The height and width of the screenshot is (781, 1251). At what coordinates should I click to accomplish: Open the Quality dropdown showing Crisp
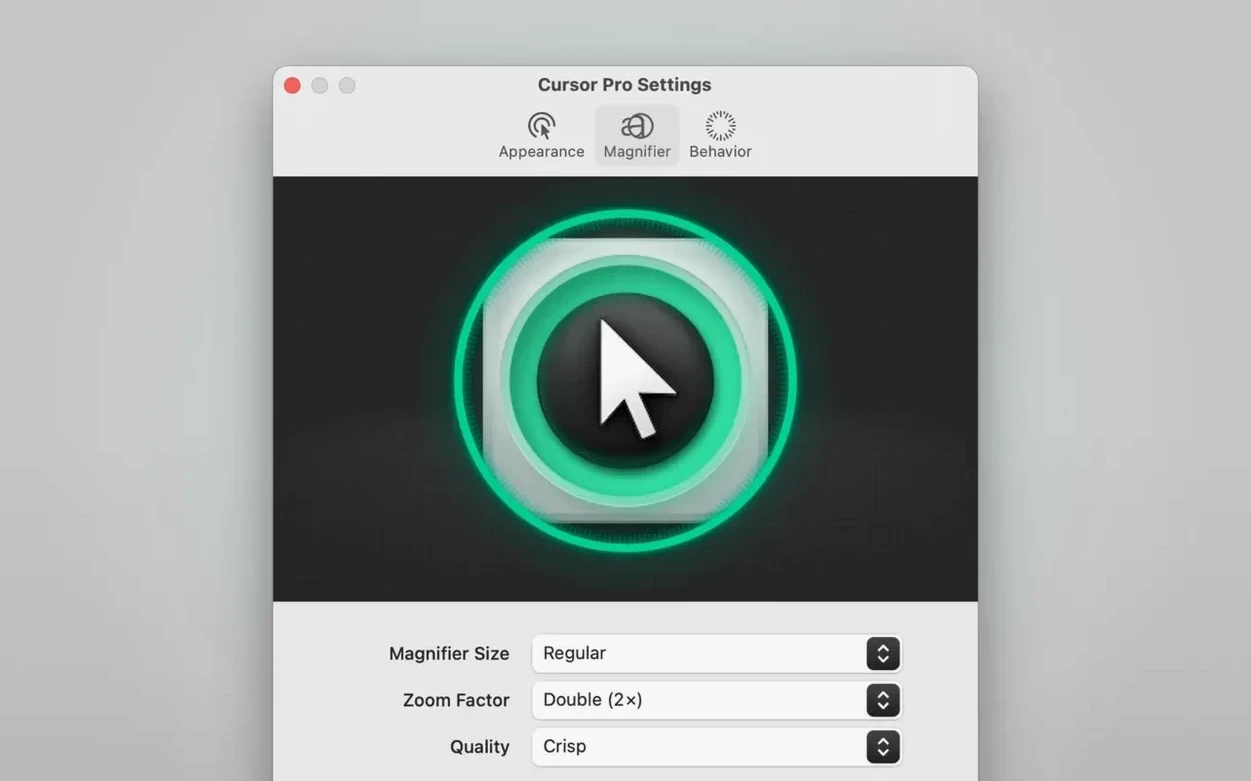click(716, 747)
